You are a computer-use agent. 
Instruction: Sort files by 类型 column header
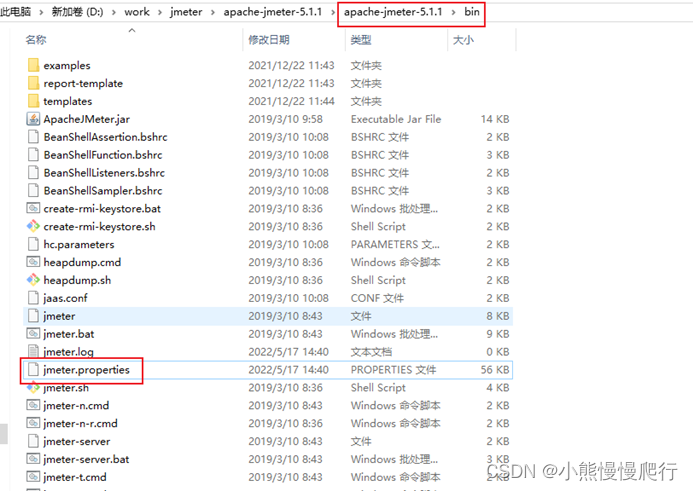pyautogui.click(x=361, y=40)
